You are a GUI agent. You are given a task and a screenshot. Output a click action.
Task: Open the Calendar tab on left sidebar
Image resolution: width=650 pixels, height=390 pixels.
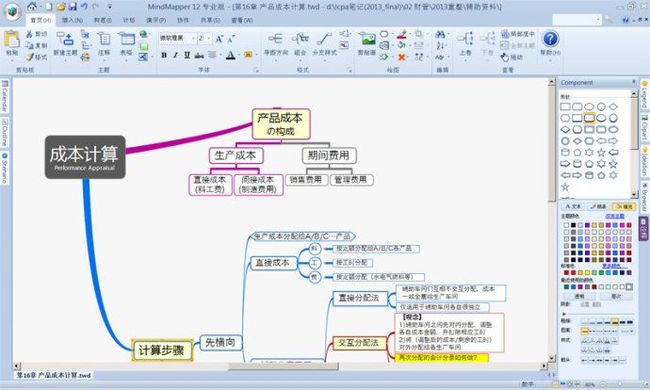coord(5,96)
